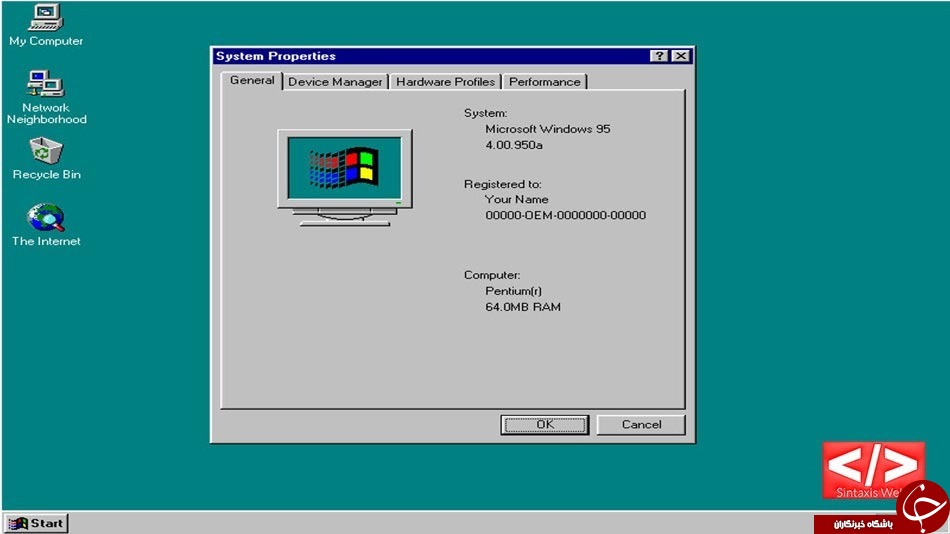Click product ID 00000-OEM-0000000-00000
The image size is (950, 534).
(565, 215)
